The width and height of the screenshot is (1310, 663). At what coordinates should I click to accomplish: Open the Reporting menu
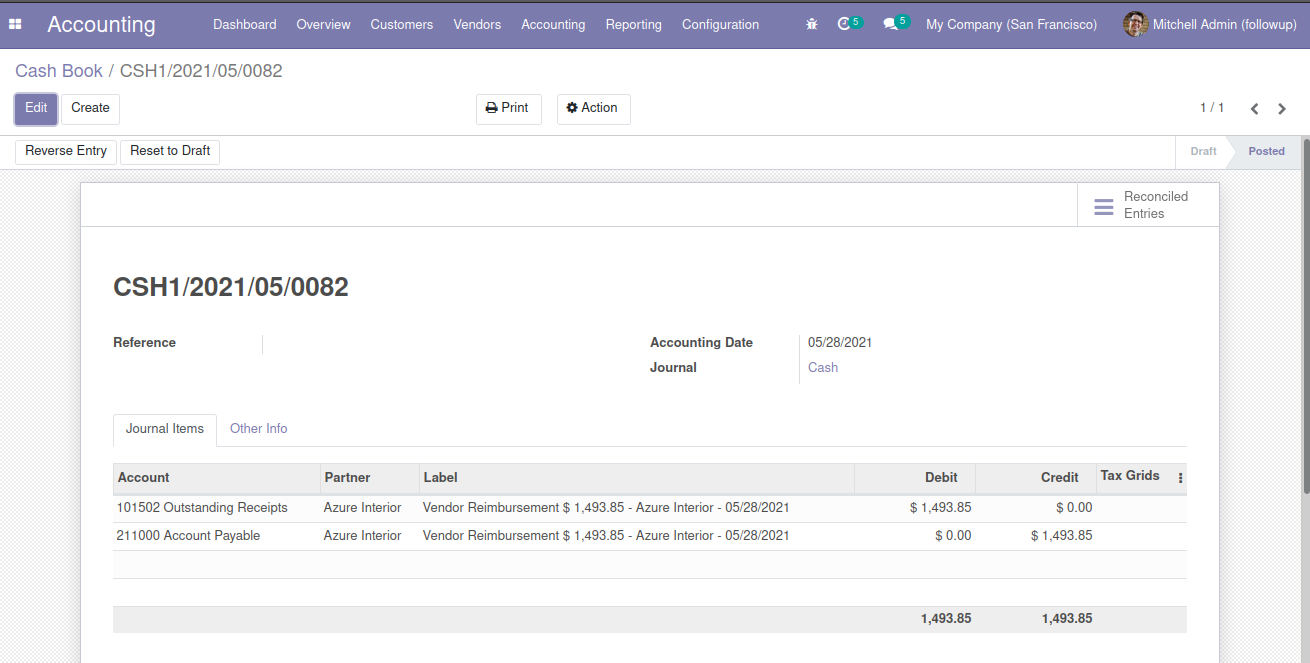pos(633,24)
